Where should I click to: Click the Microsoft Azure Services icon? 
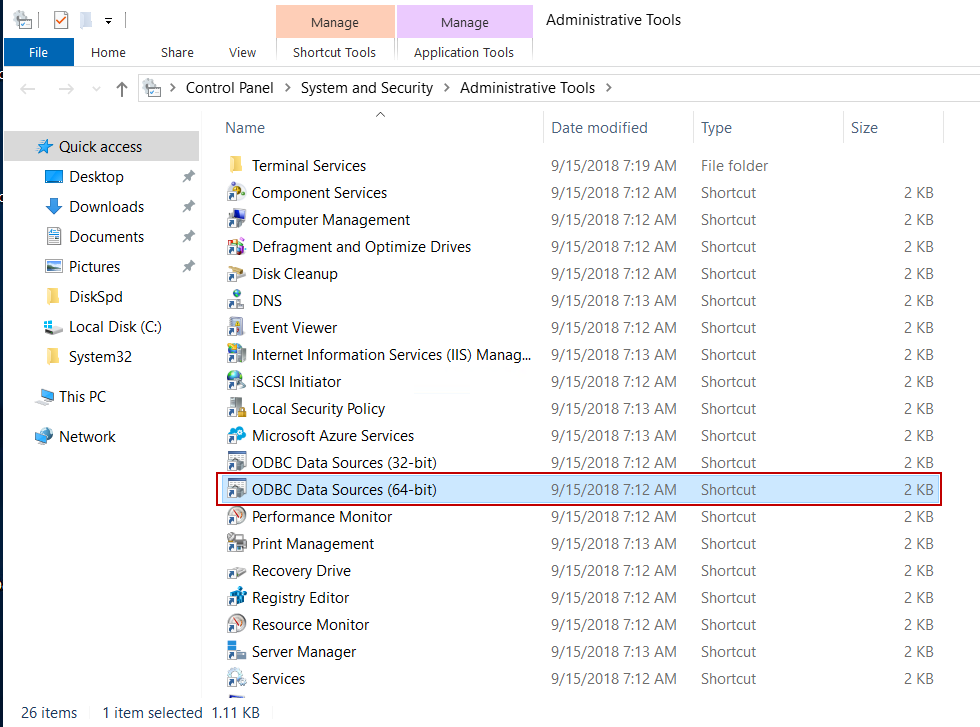pyautogui.click(x=236, y=436)
